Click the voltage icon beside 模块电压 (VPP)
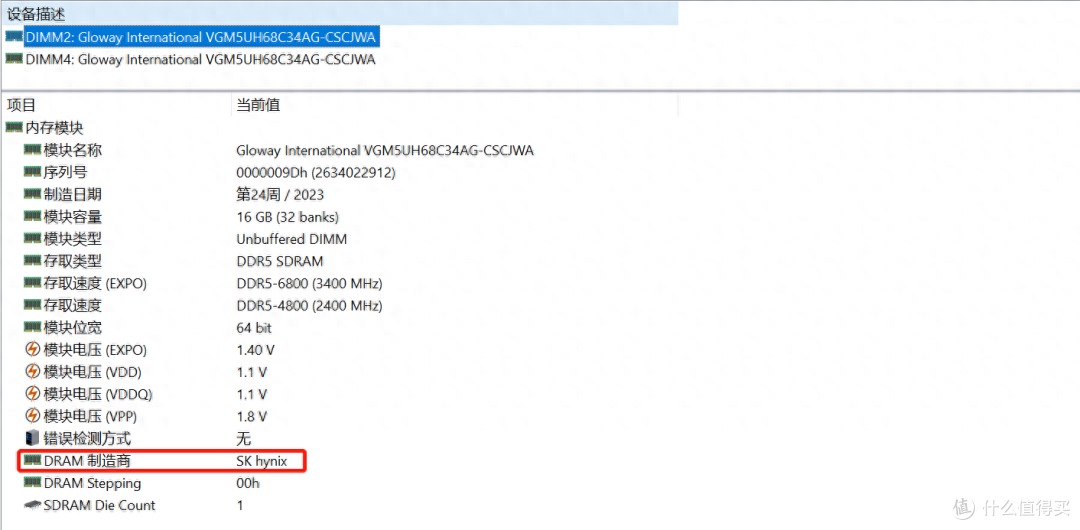The height and width of the screenshot is (530, 1080). click(32, 416)
